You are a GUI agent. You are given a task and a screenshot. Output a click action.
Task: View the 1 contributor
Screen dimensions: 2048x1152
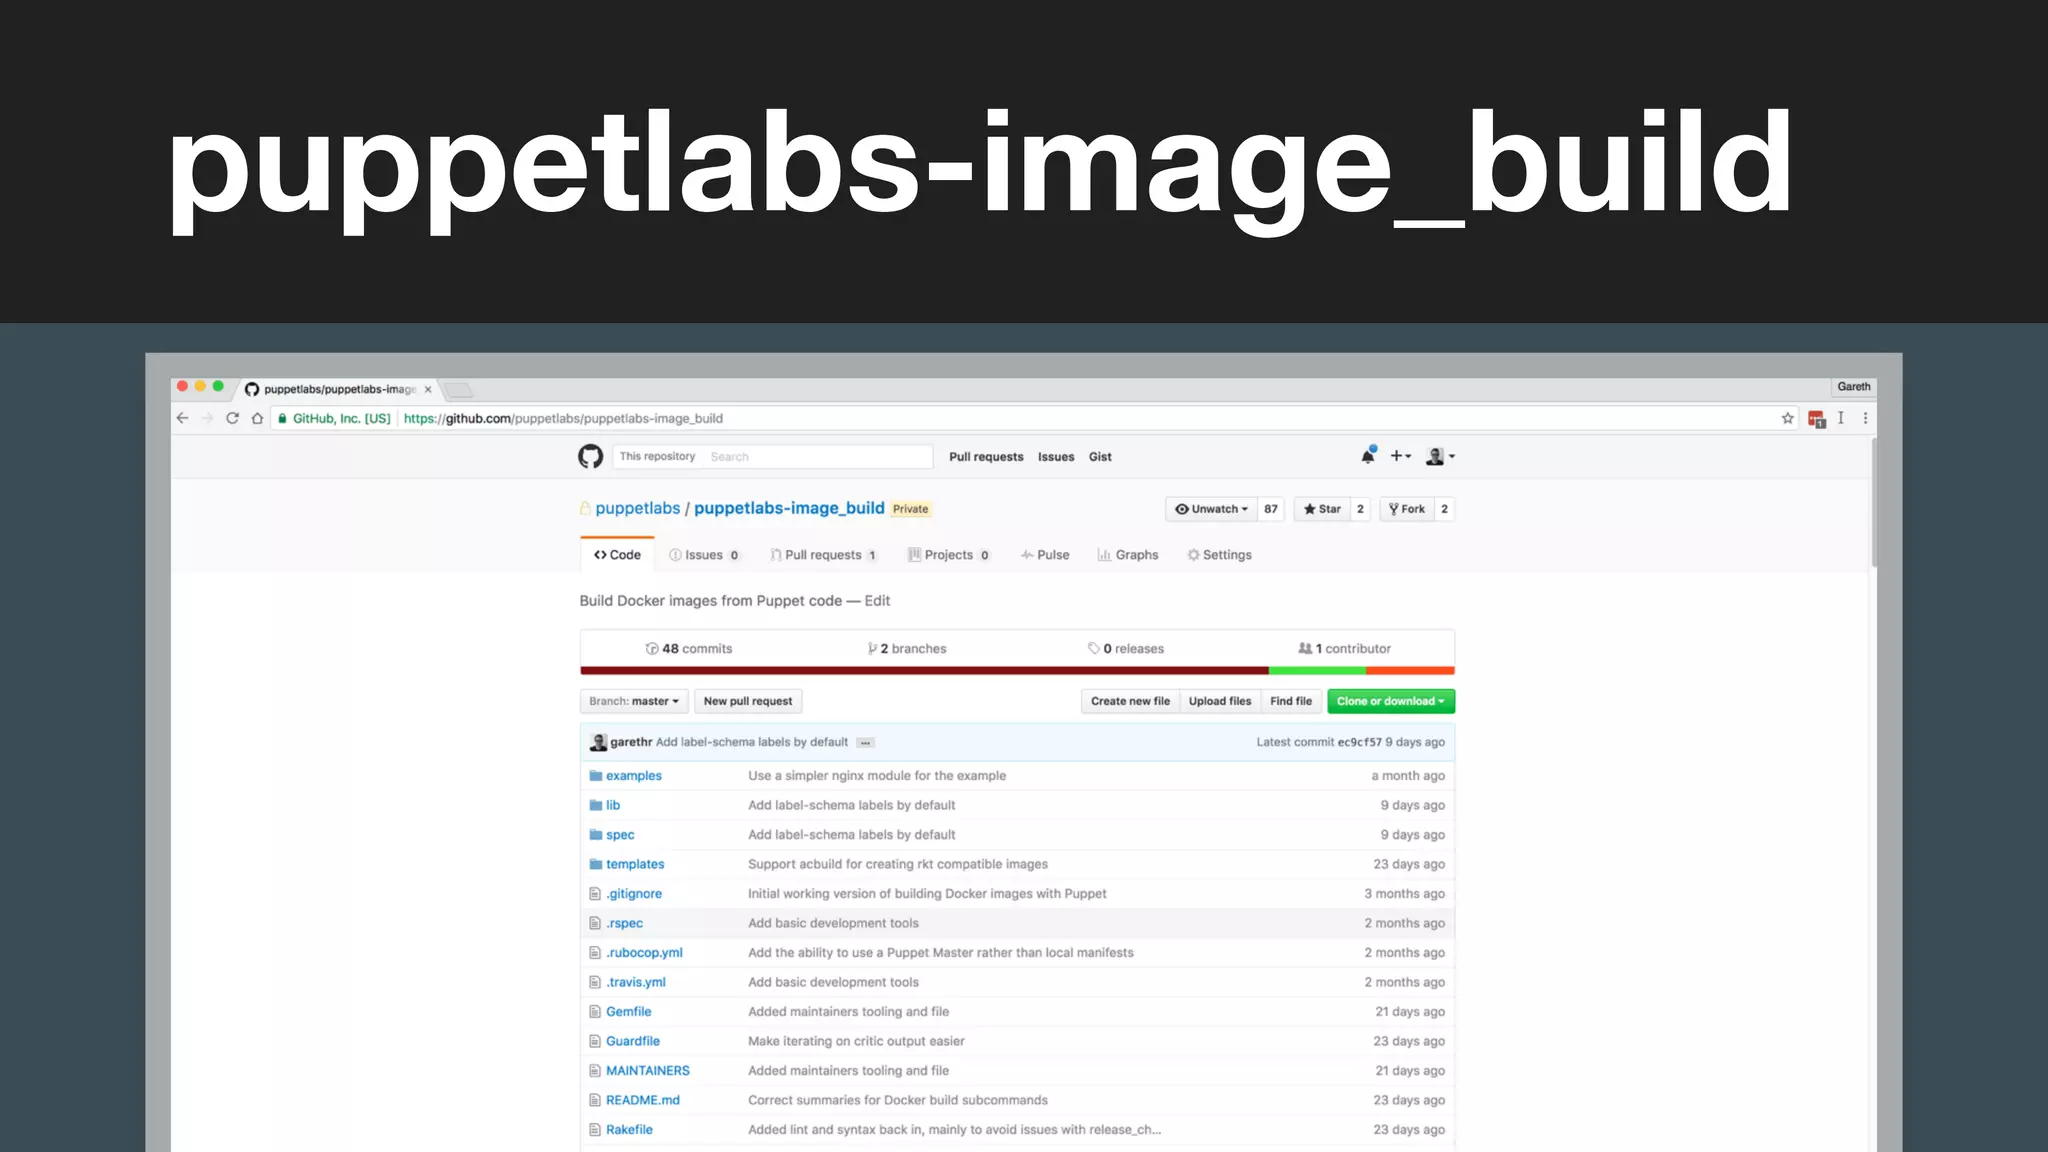[x=1344, y=649]
